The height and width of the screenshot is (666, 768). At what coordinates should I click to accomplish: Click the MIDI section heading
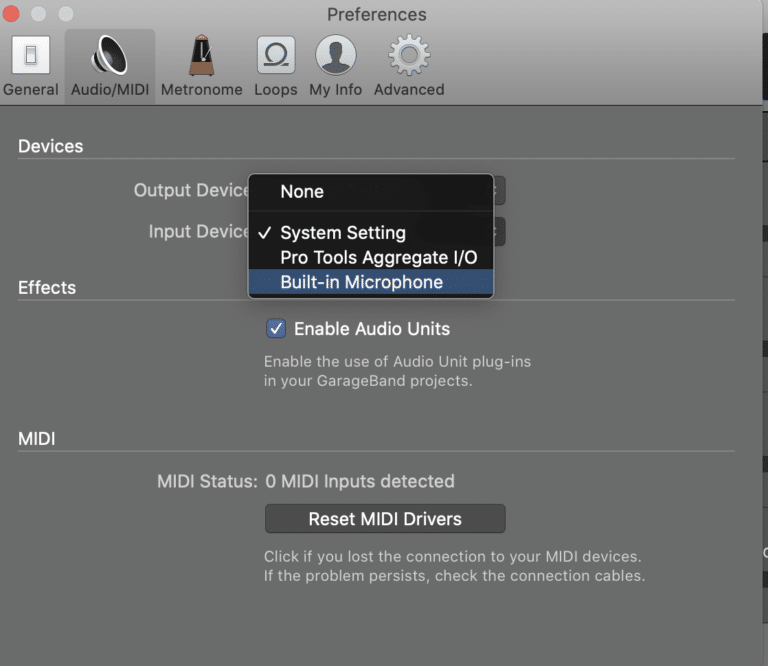(x=37, y=439)
